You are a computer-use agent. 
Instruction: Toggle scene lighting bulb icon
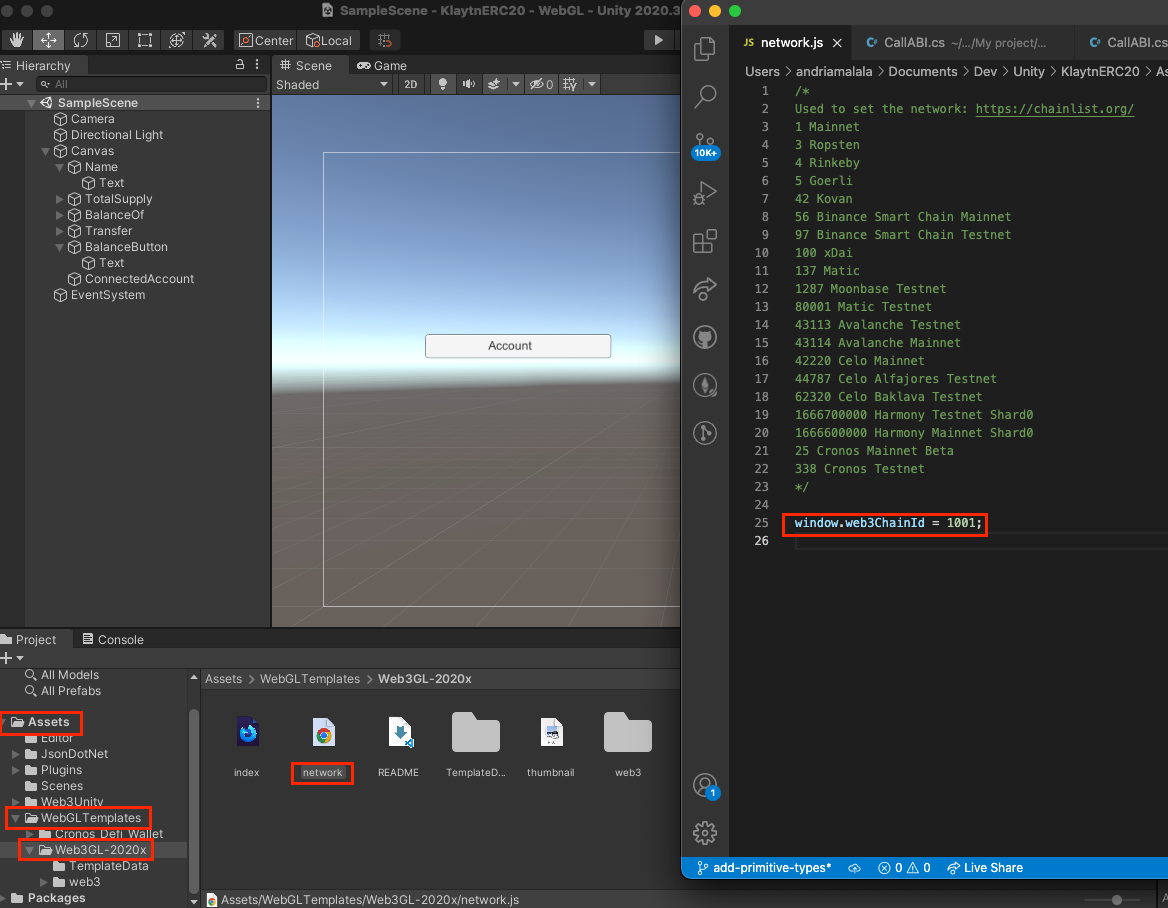pyautogui.click(x=442, y=84)
